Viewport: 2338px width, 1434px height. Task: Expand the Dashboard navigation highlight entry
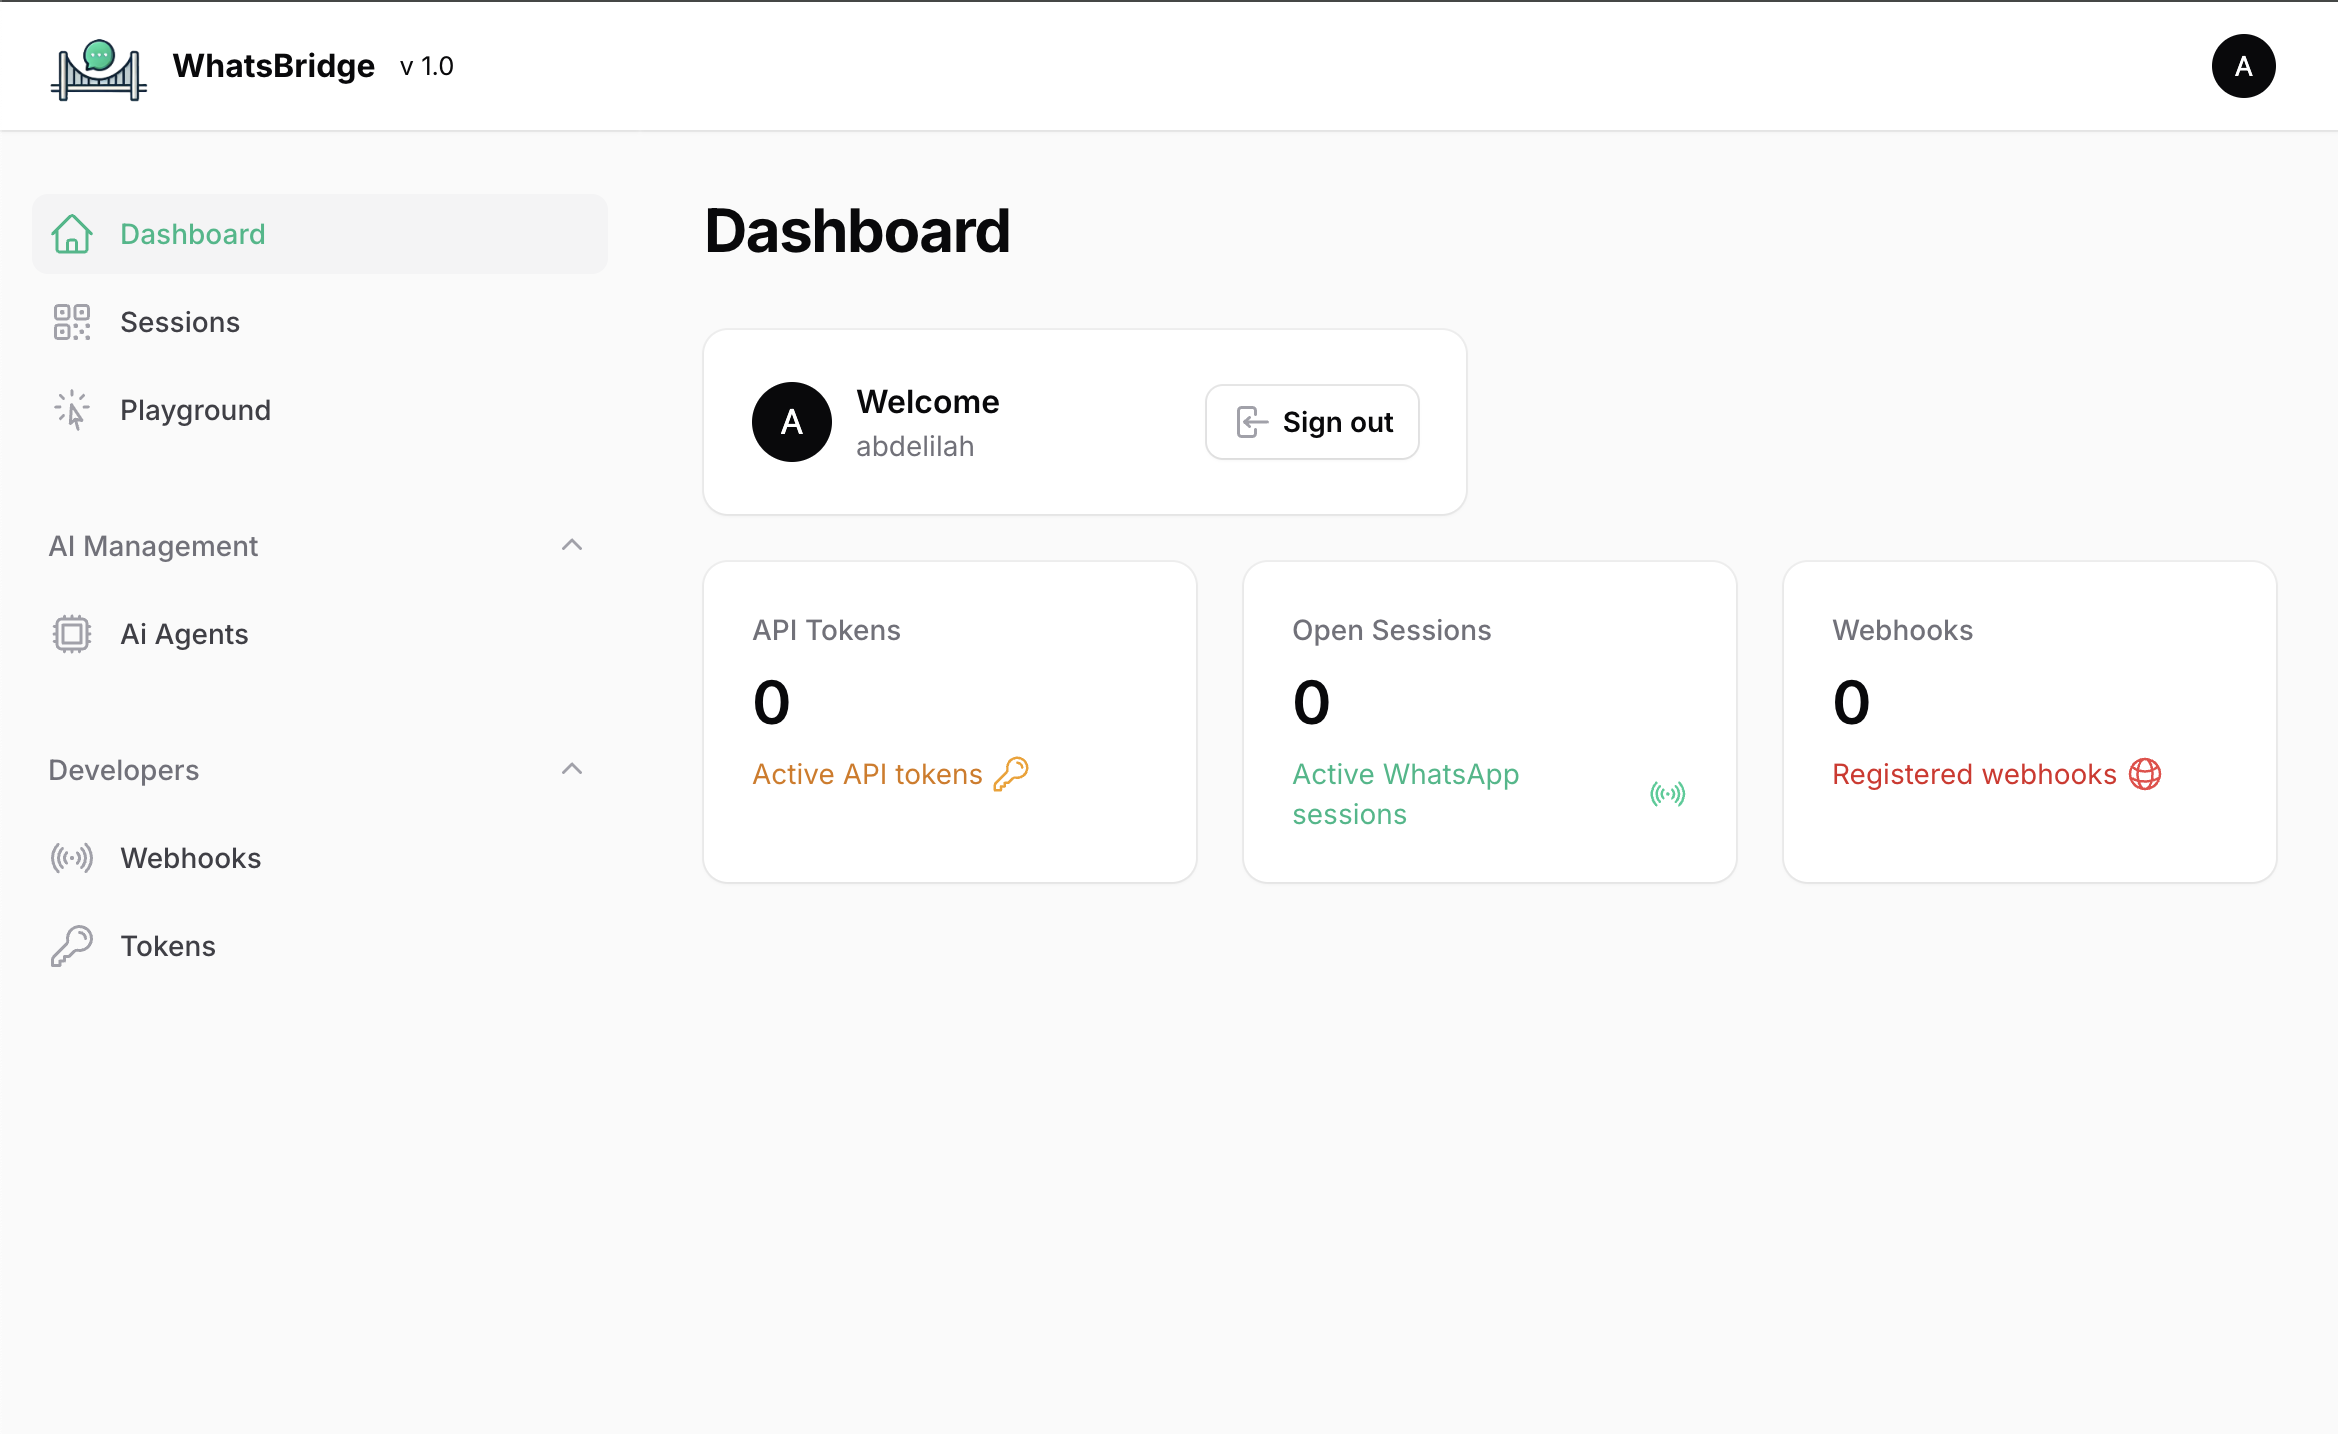(x=192, y=233)
